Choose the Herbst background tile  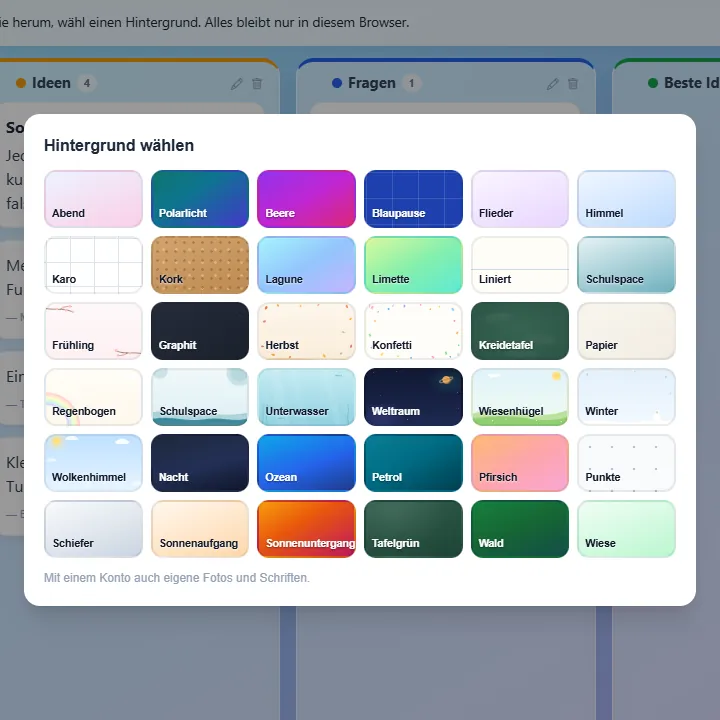306,331
